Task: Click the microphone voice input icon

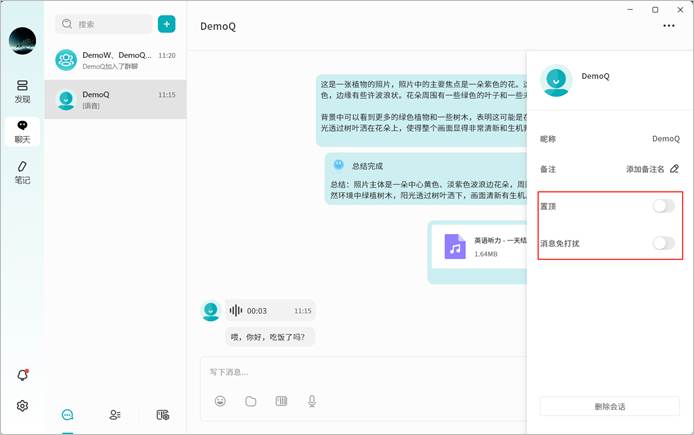Action: (x=312, y=401)
